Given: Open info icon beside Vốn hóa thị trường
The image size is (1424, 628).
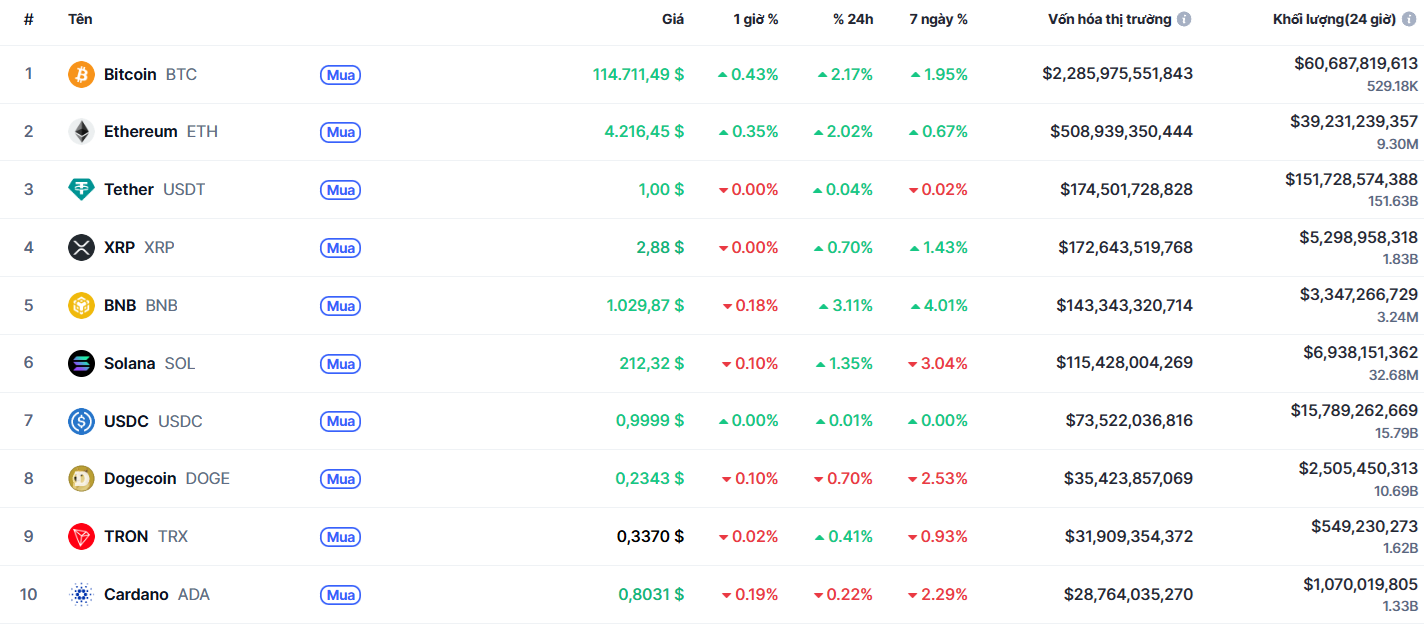Looking at the screenshot, I should tap(1184, 19).
